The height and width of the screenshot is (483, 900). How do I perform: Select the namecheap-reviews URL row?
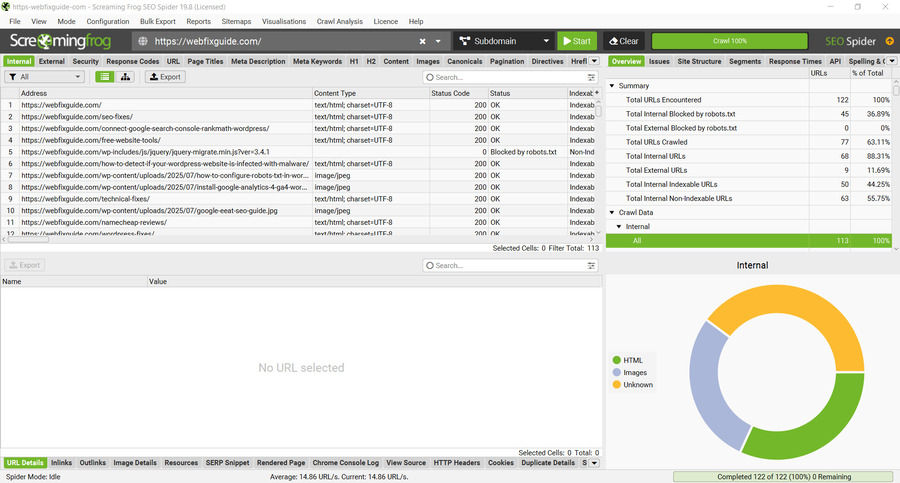pyautogui.click(x=298, y=222)
